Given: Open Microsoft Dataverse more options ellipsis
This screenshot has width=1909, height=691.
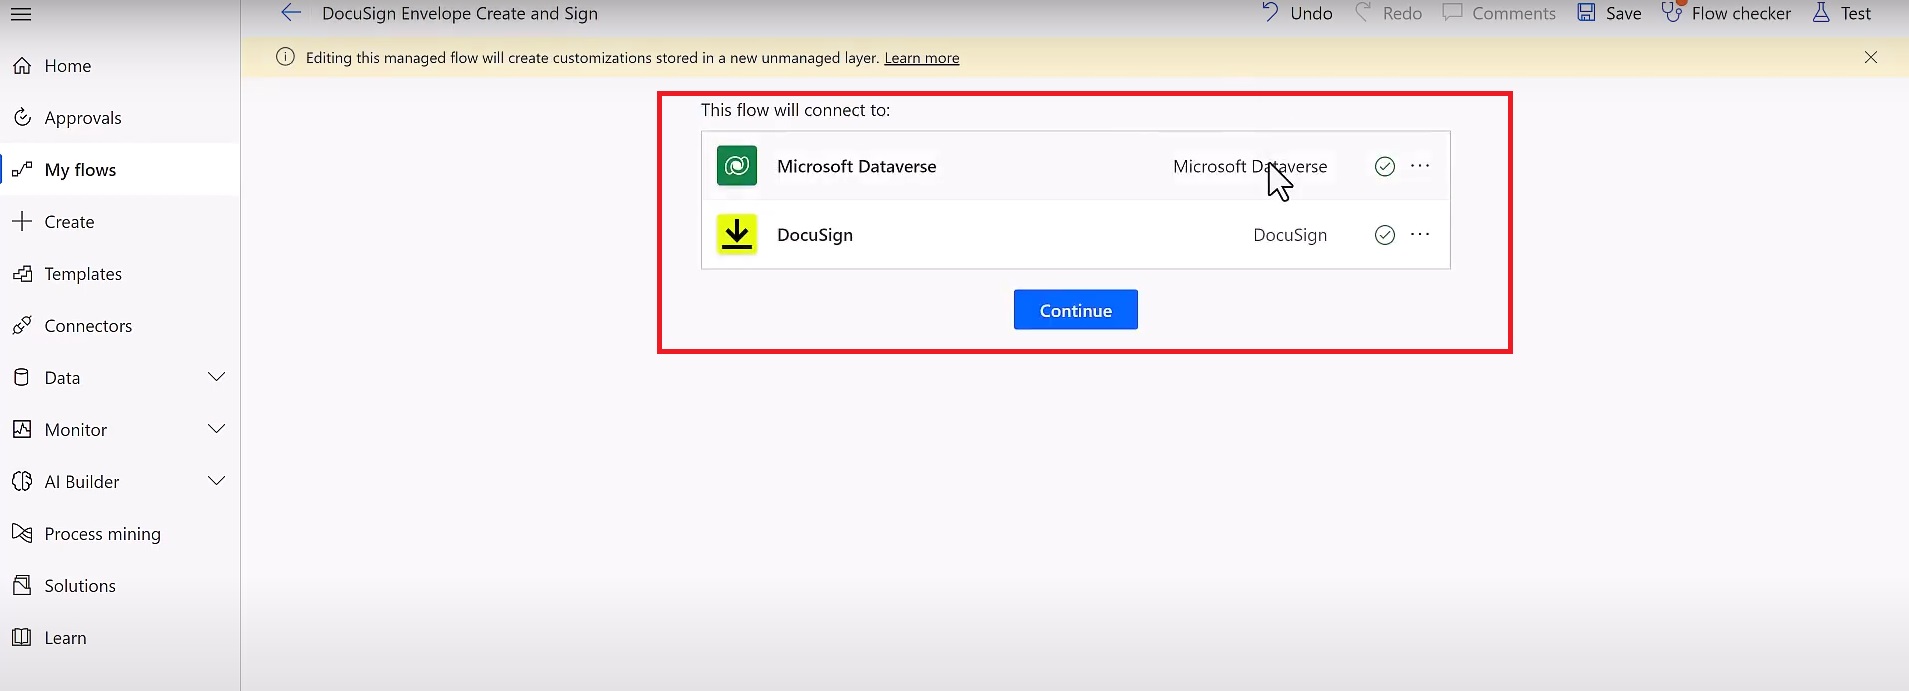Looking at the screenshot, I should [1420, 166].
